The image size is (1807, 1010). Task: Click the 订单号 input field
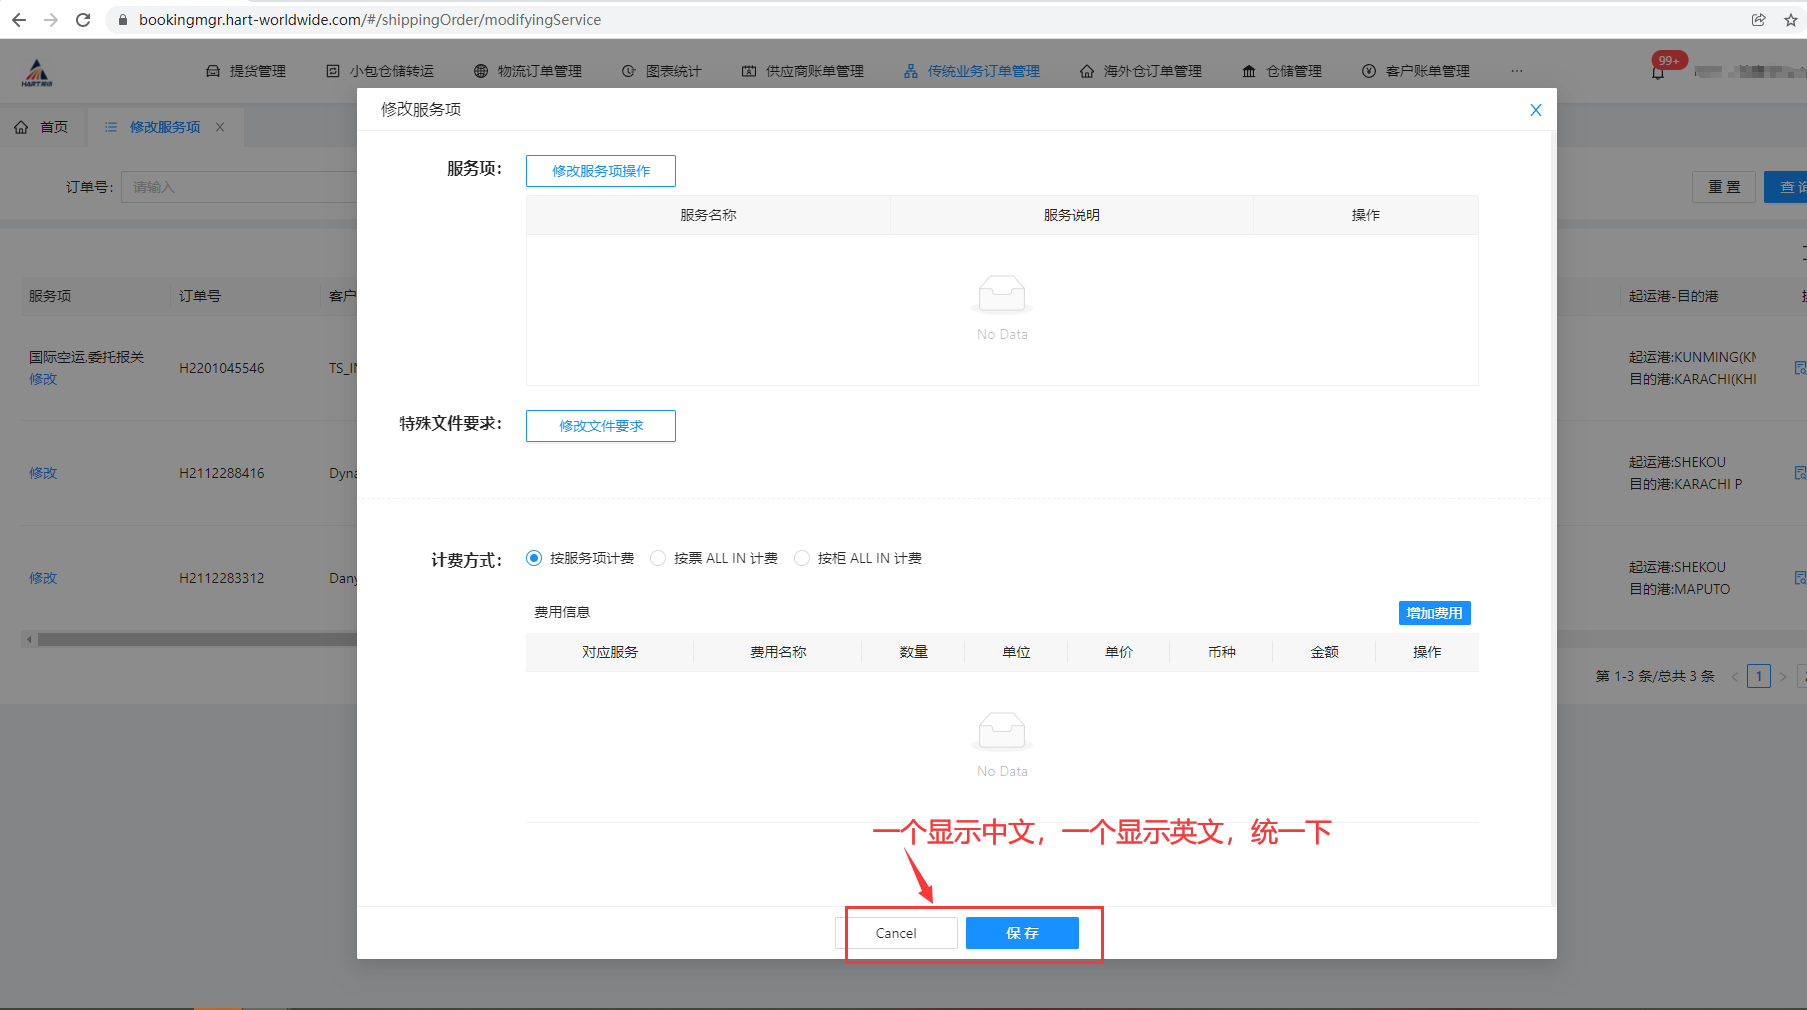pos(238,187)
